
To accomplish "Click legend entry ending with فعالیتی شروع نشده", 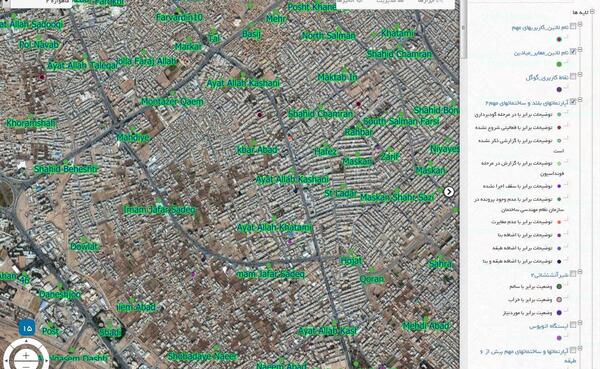I will click(514, 127).
